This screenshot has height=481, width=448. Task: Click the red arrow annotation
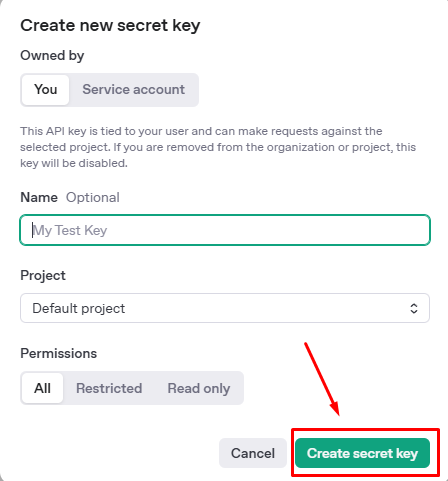[x=322, y=379]
